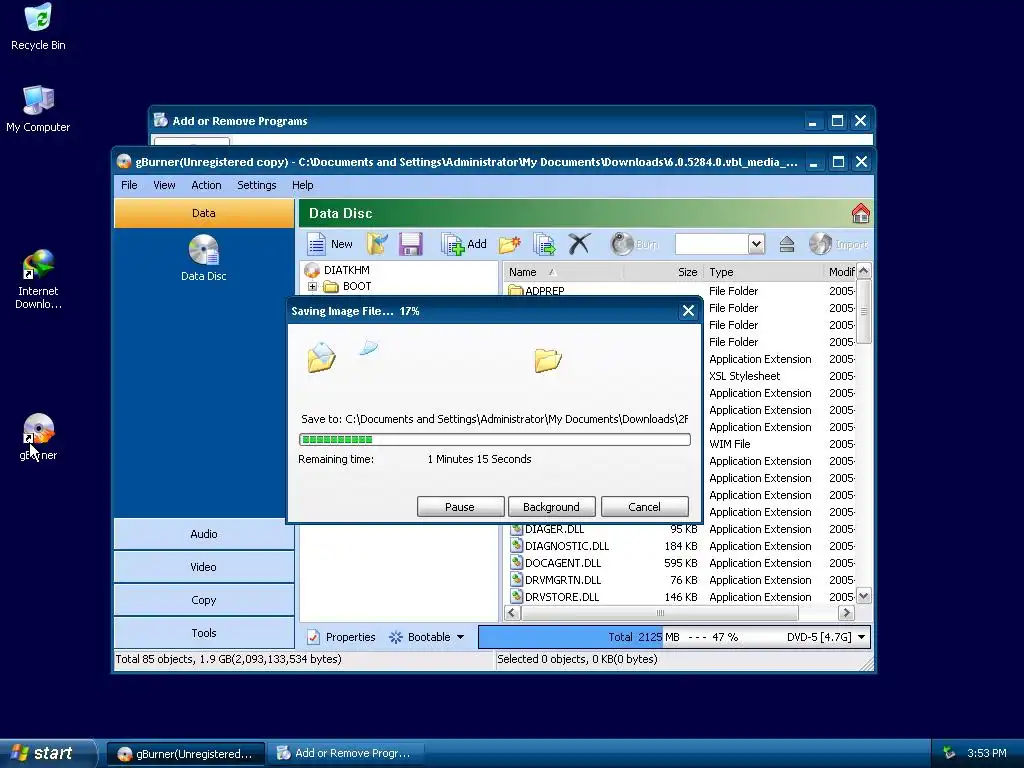1024x768 pixels.
Task: Click the horizontal scrollbar left arrow
Action: pyautogui.click(x=512, y=613)
